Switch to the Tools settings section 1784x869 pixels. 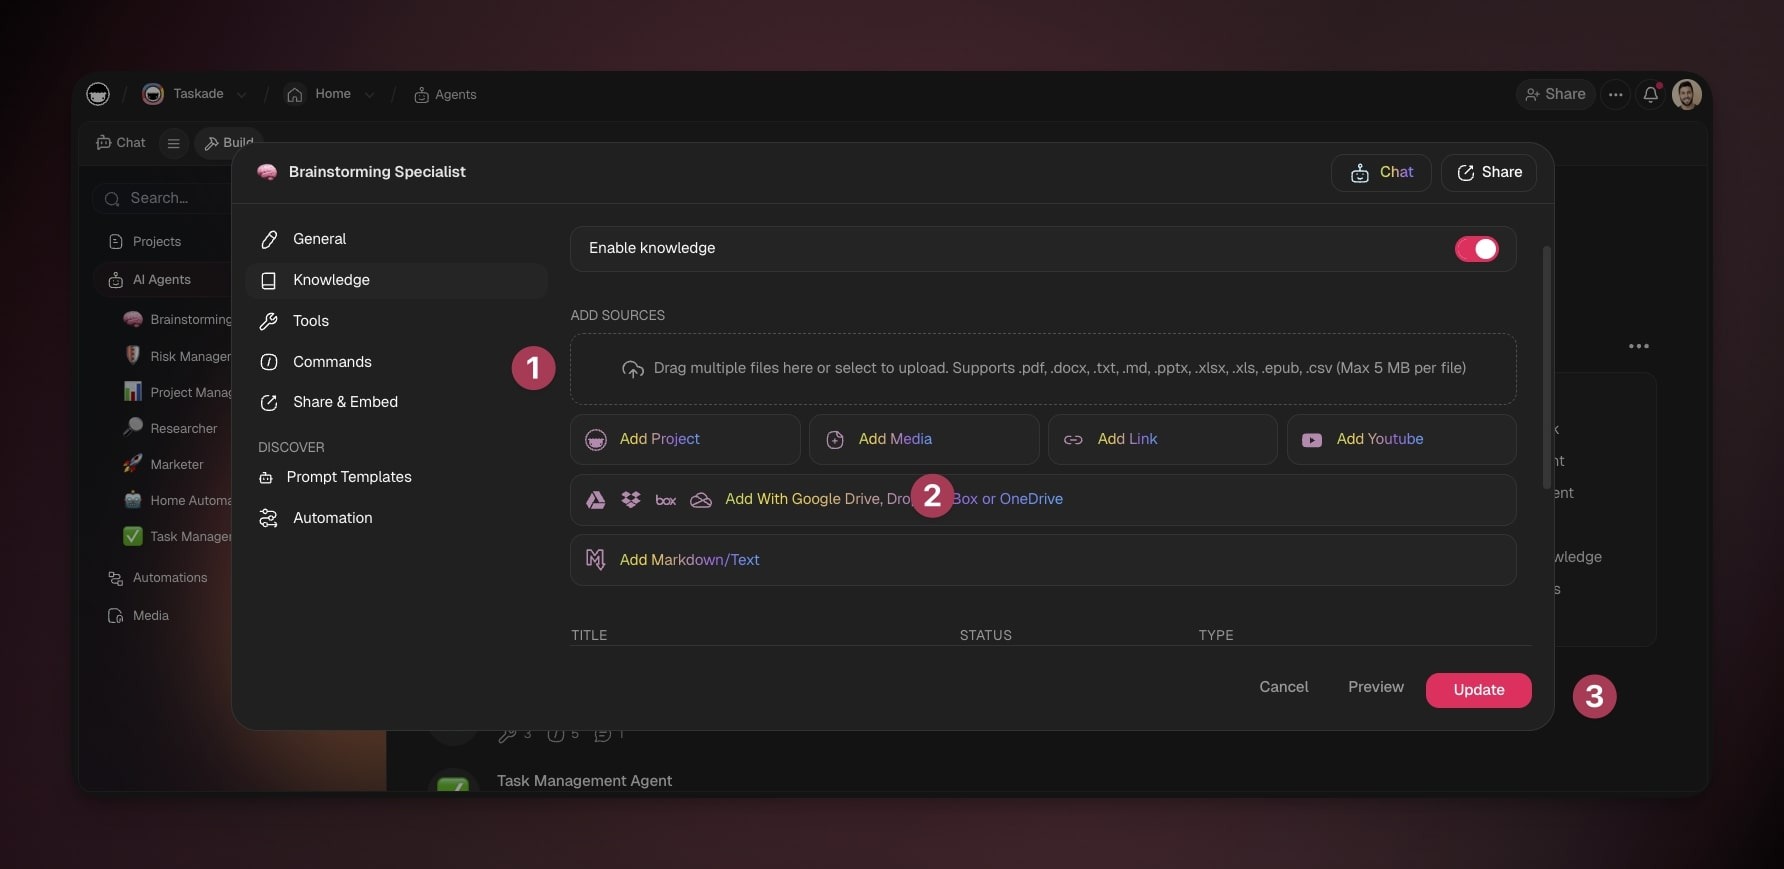[310, 321]
